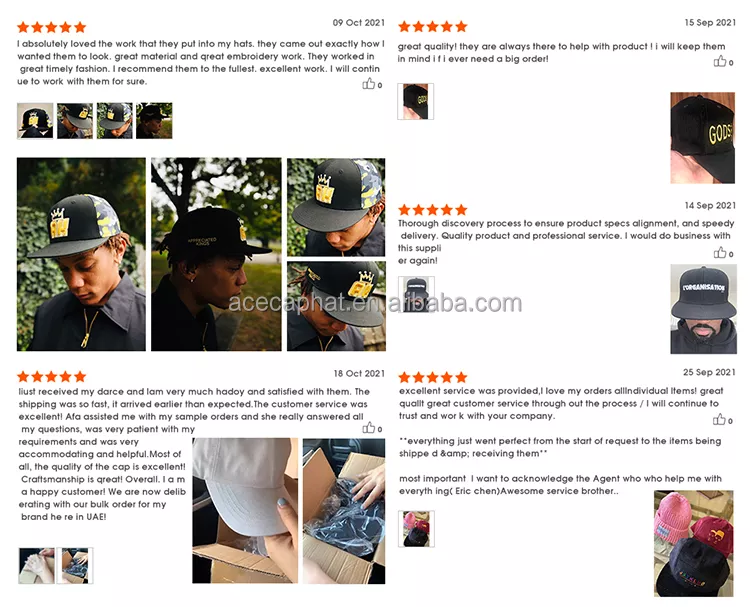Screen dimensions: 750x607
Task: Open box thumbnail in 18 Oct review
Action: (x=75, y=566)
